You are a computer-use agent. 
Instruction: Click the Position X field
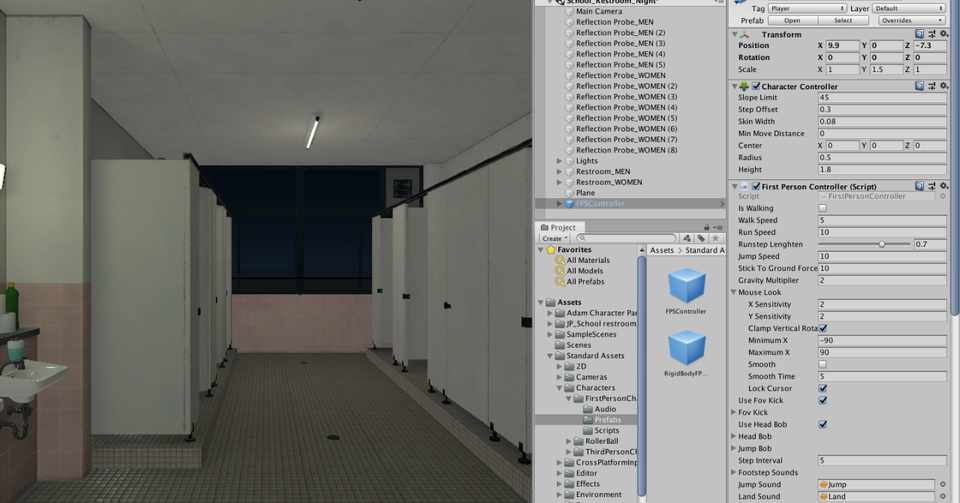[x=842, y=45]
